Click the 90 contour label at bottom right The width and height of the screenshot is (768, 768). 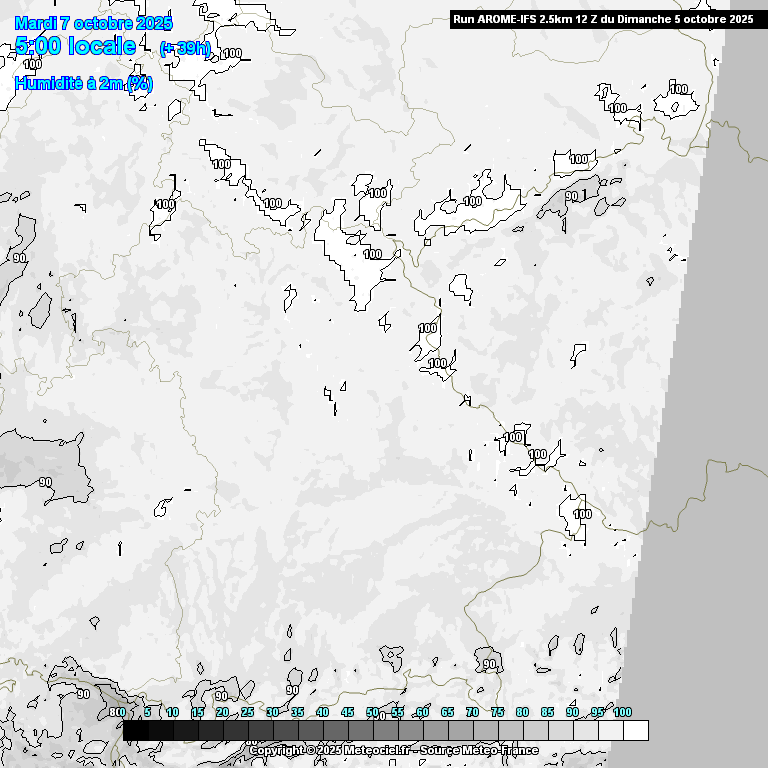click(x=489, y=664)
